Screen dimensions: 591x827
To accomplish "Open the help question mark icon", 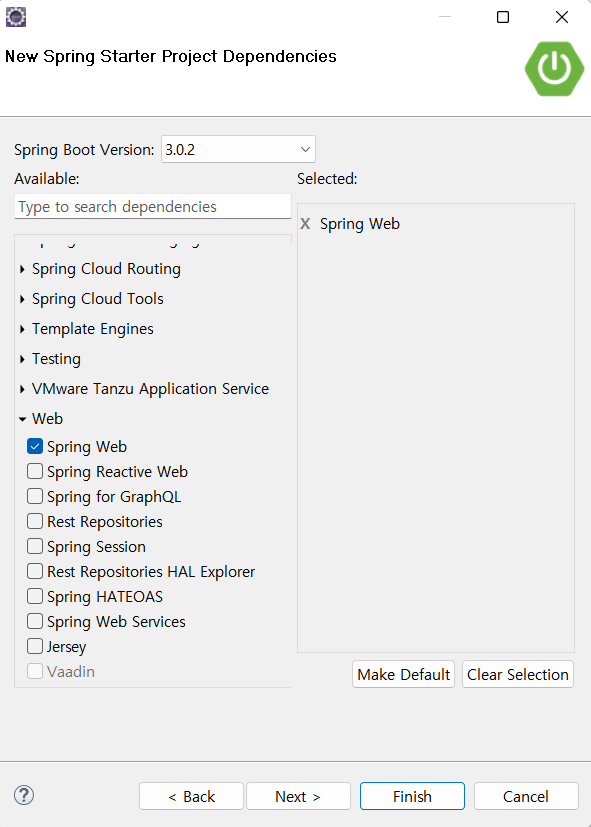I will (x=24, y=795).
